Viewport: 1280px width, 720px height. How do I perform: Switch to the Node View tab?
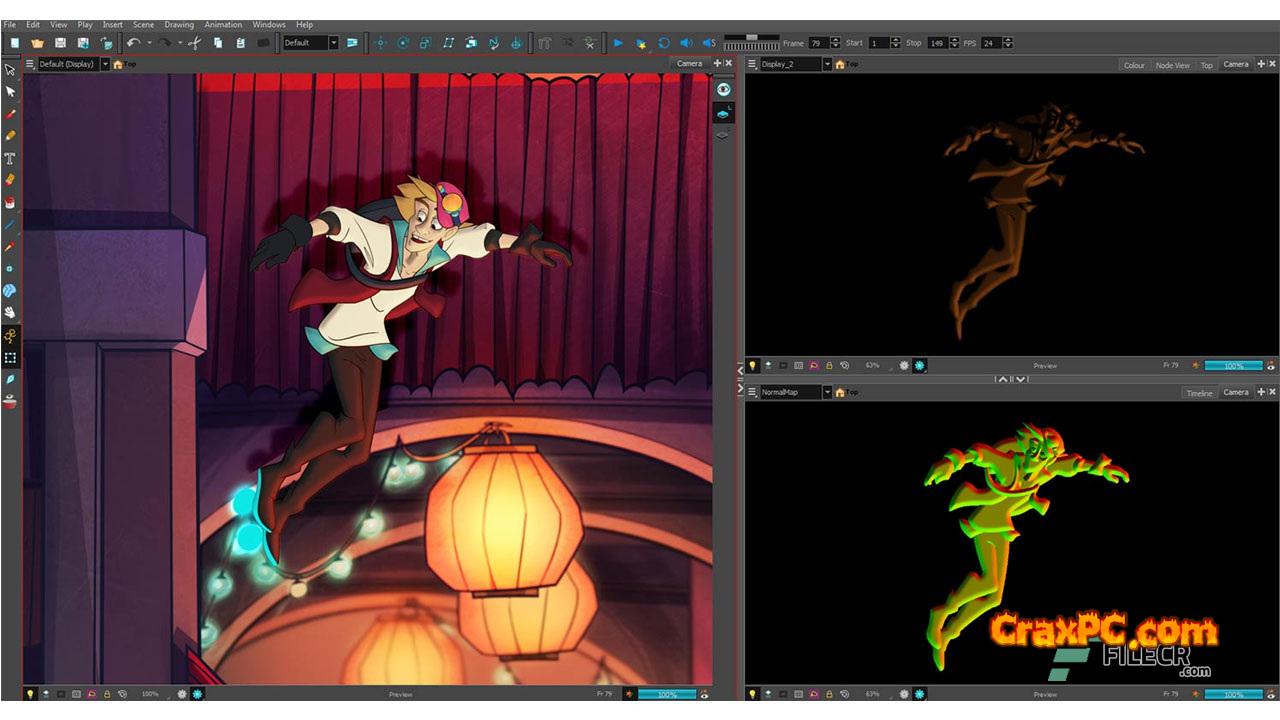[1172, 65]
